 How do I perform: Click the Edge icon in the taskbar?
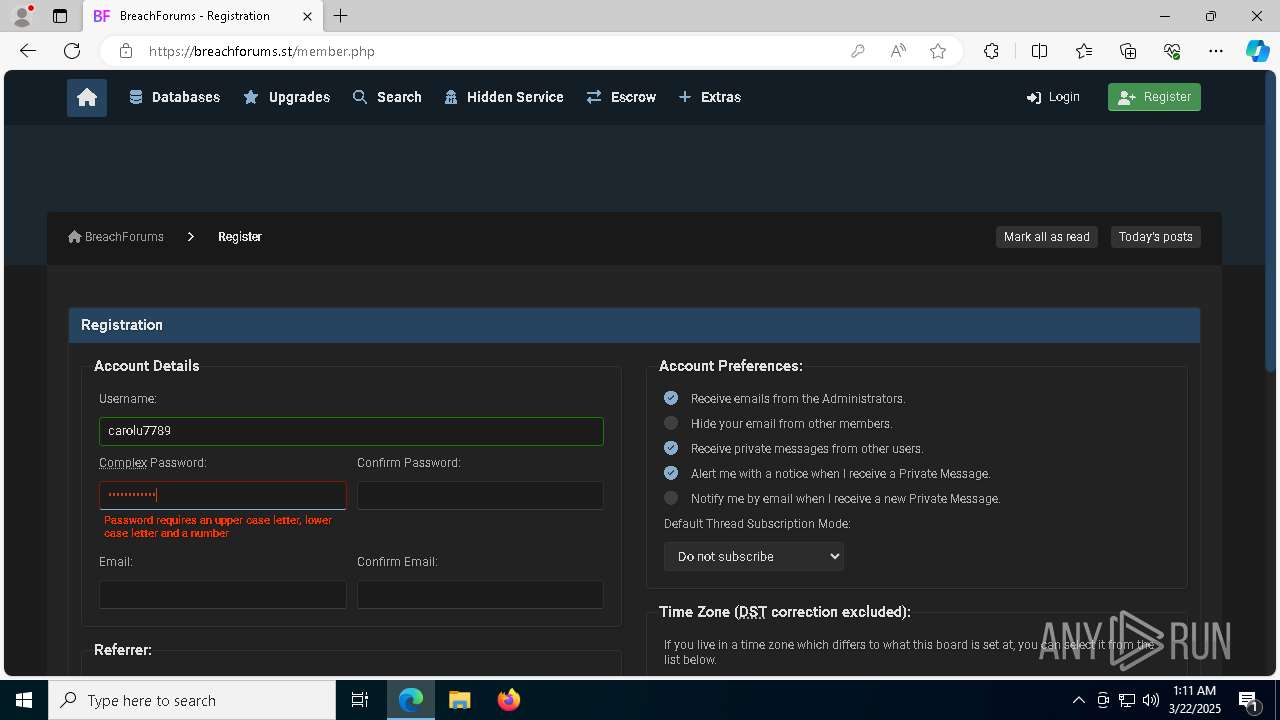411,700
